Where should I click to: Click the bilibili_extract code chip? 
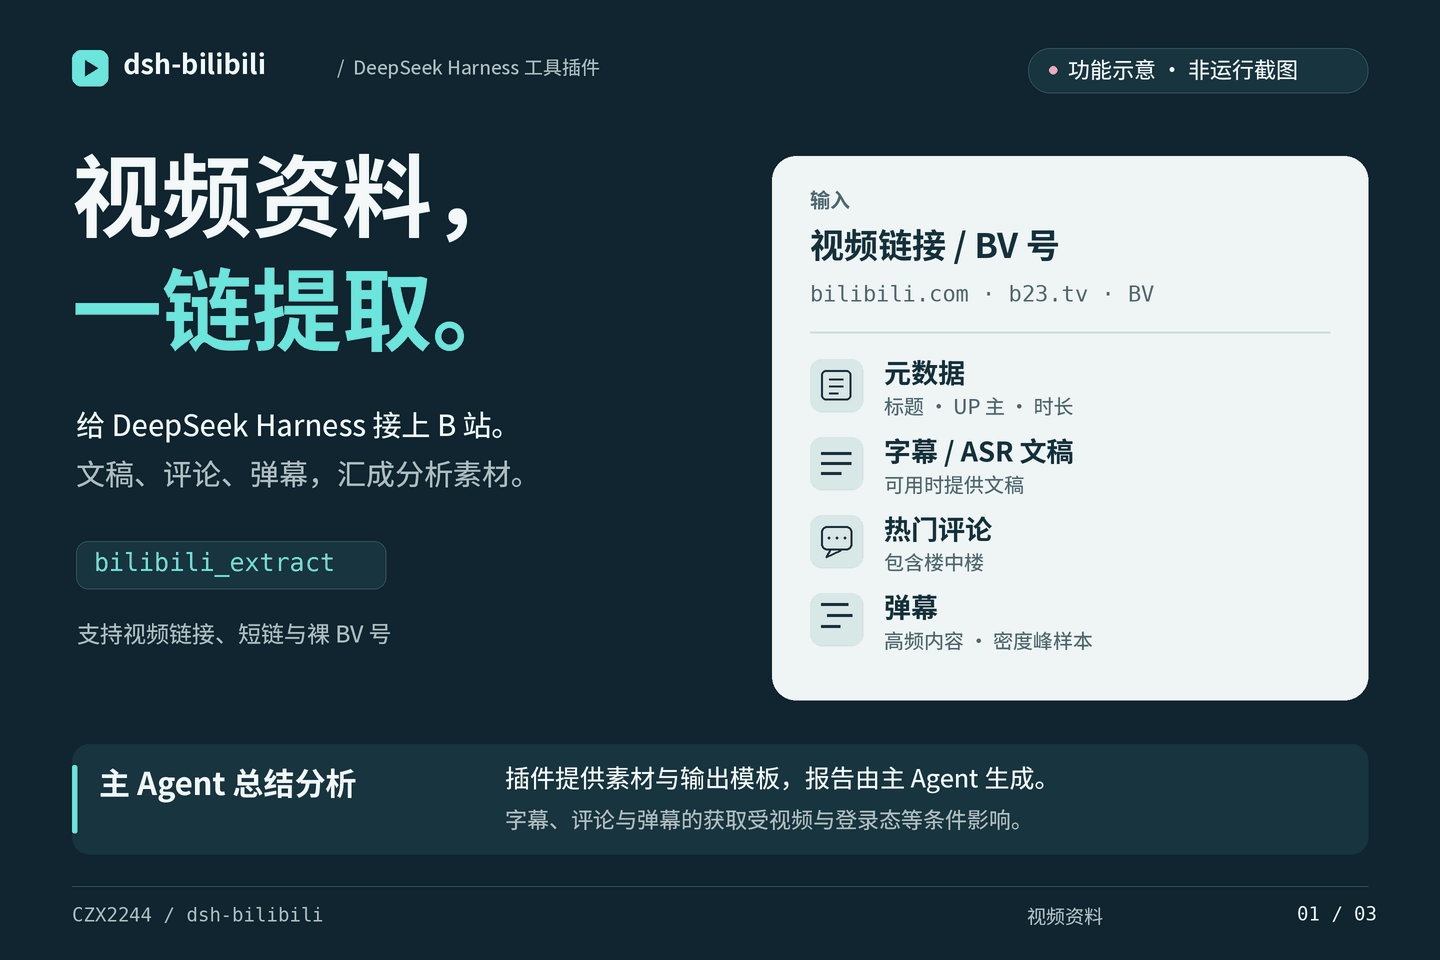pyautogui.click(x=231, y=565)
